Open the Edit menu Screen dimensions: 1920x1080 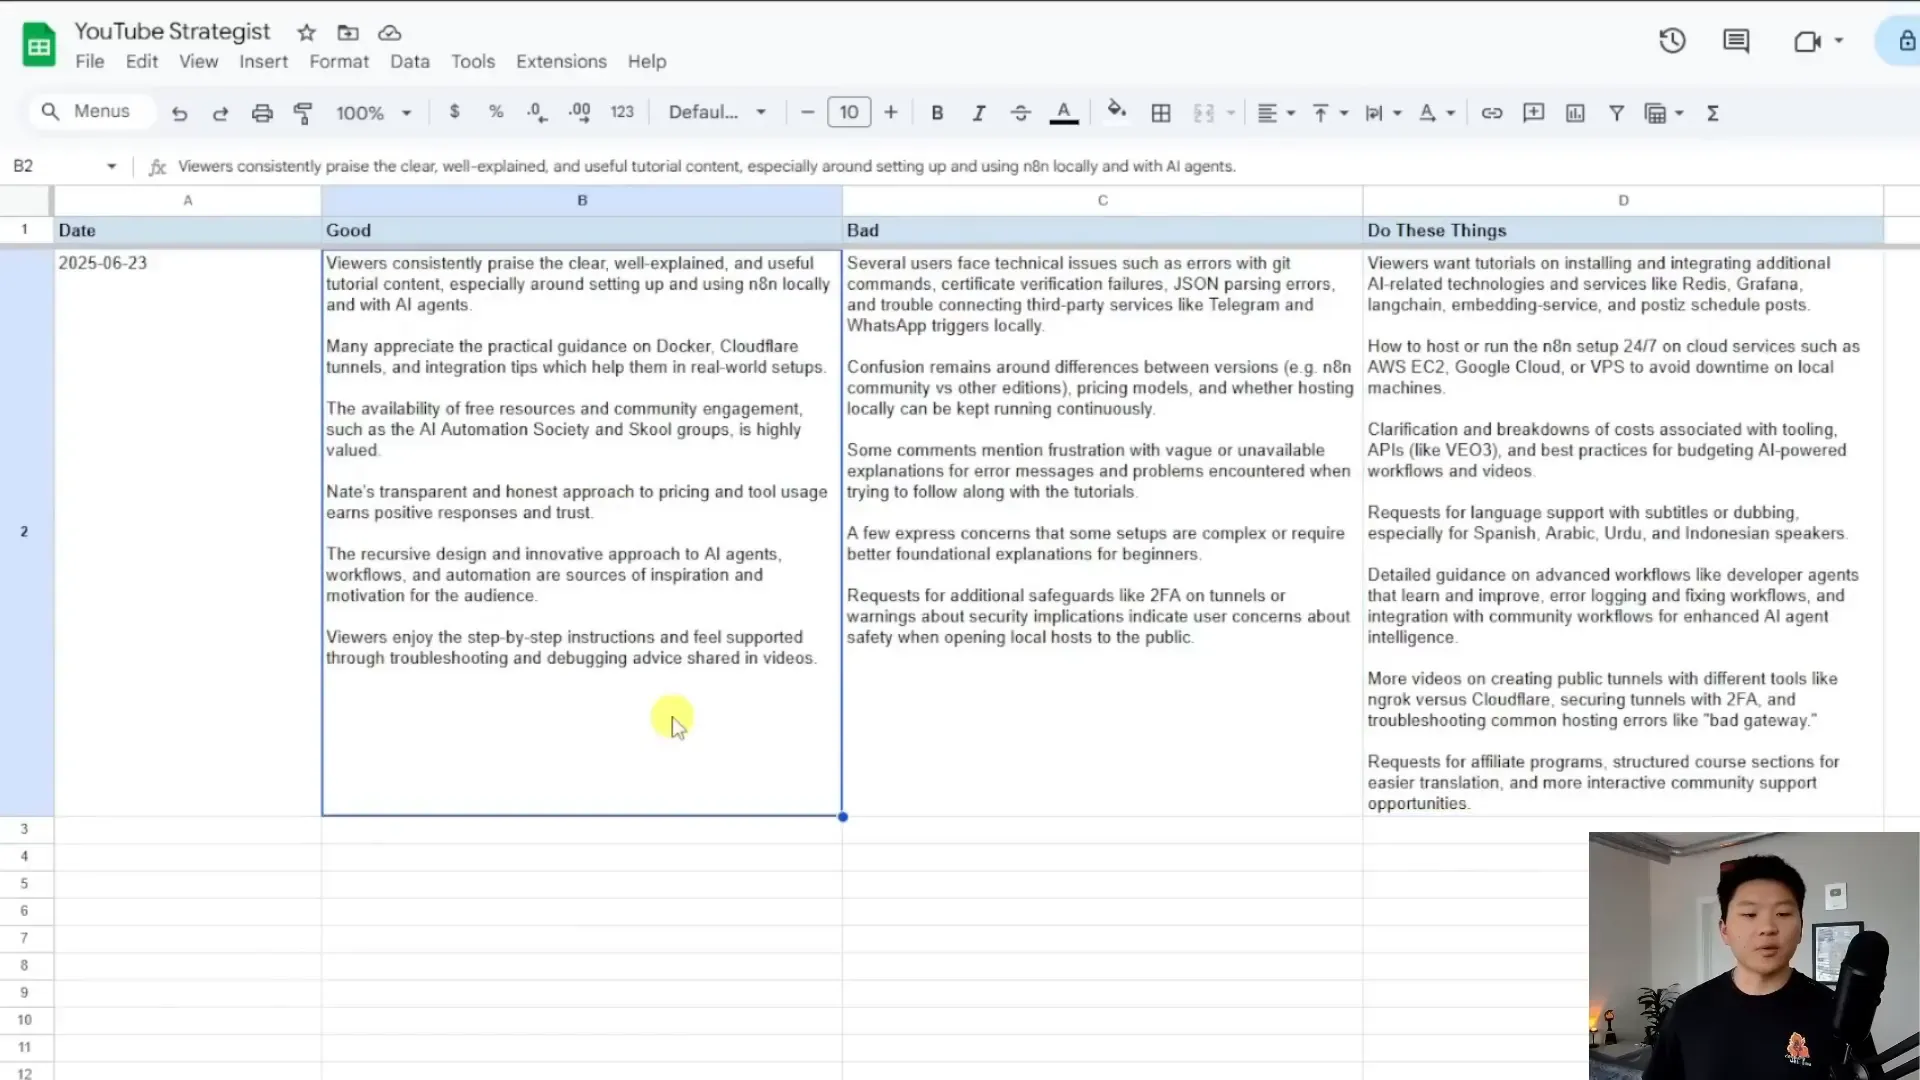[x=141, y=61]
